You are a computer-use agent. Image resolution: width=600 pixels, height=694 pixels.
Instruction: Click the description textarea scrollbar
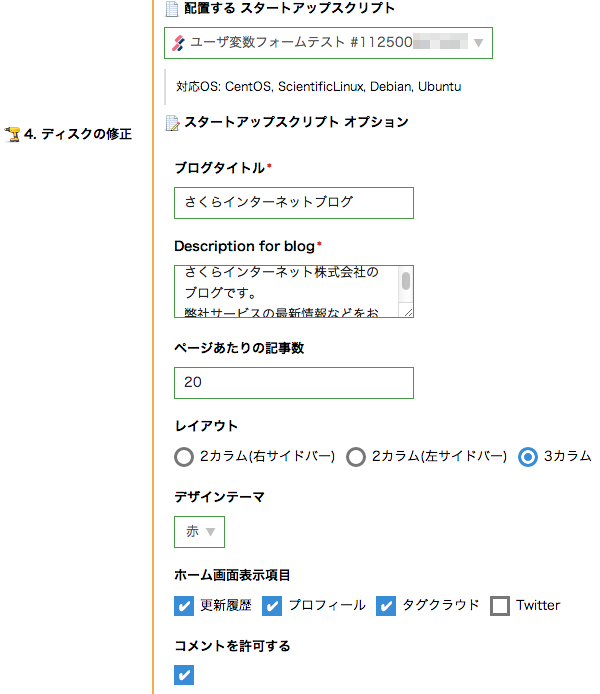[406, 282]
